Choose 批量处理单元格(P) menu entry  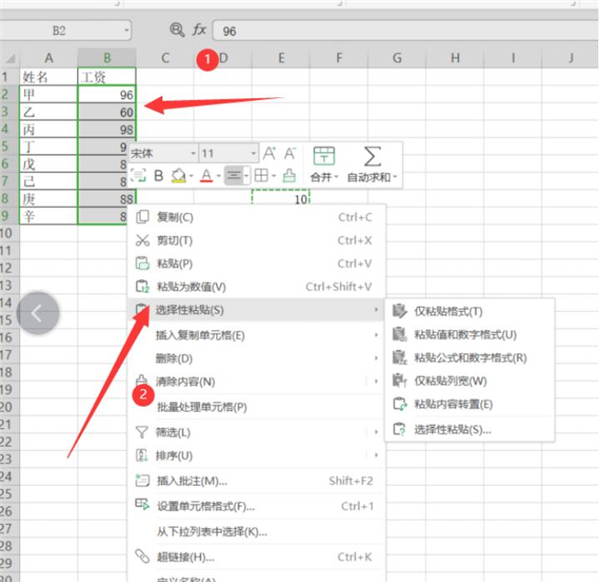tap(256, 407)
